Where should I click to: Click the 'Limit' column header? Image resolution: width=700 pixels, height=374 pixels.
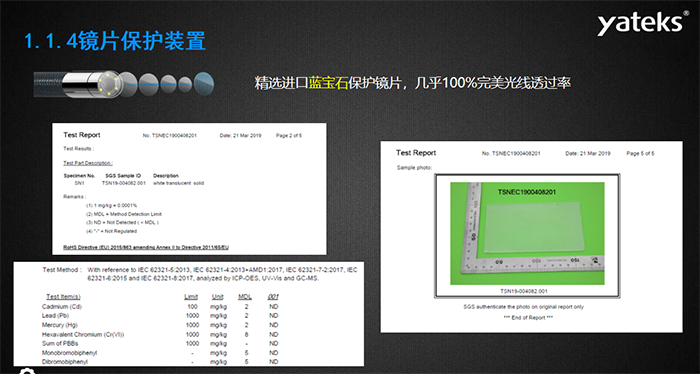pyautogui.click(x=191, y=297)
